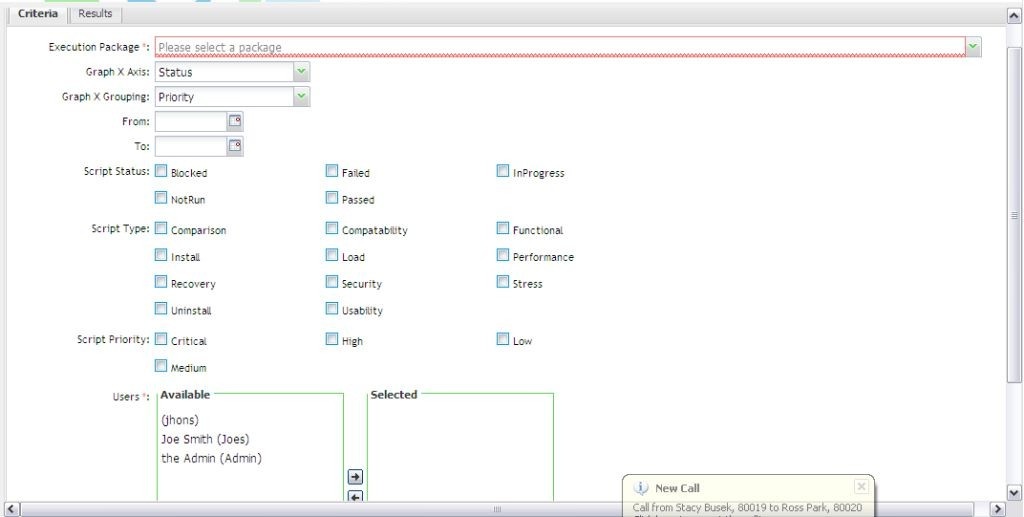Click the horizontal scrollbar left arrow
This screenshot has width=1024, height=517.
click(11, 509)
